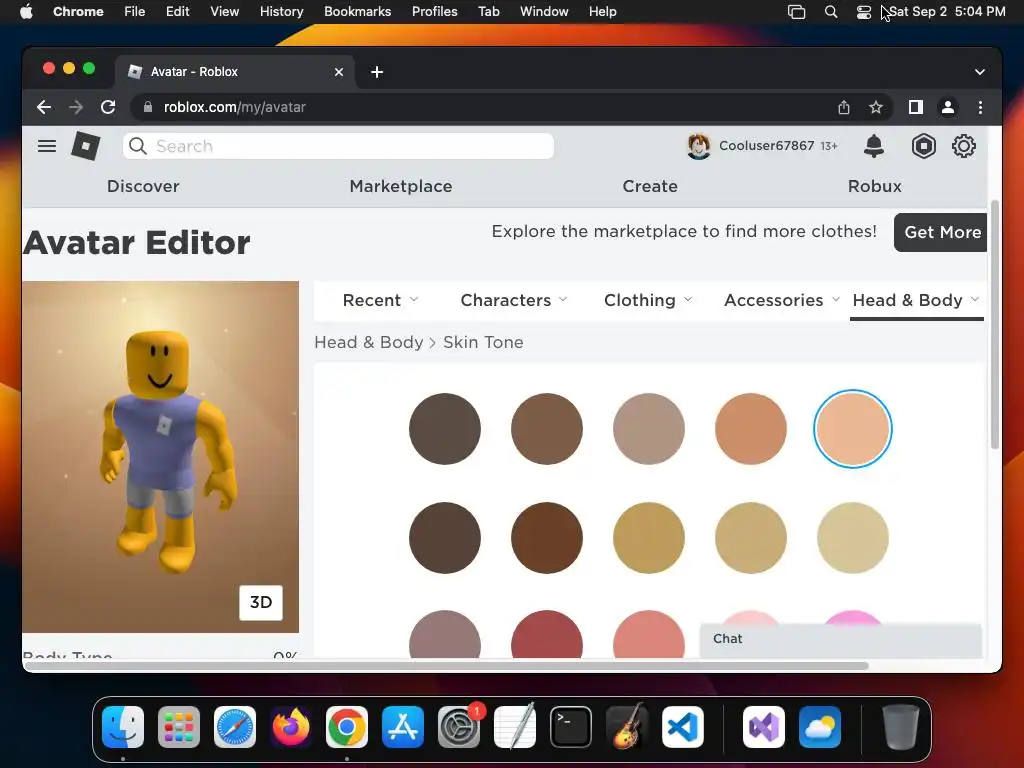Go back with browser back arrow
1024x768 pixels.
[44, 107]
